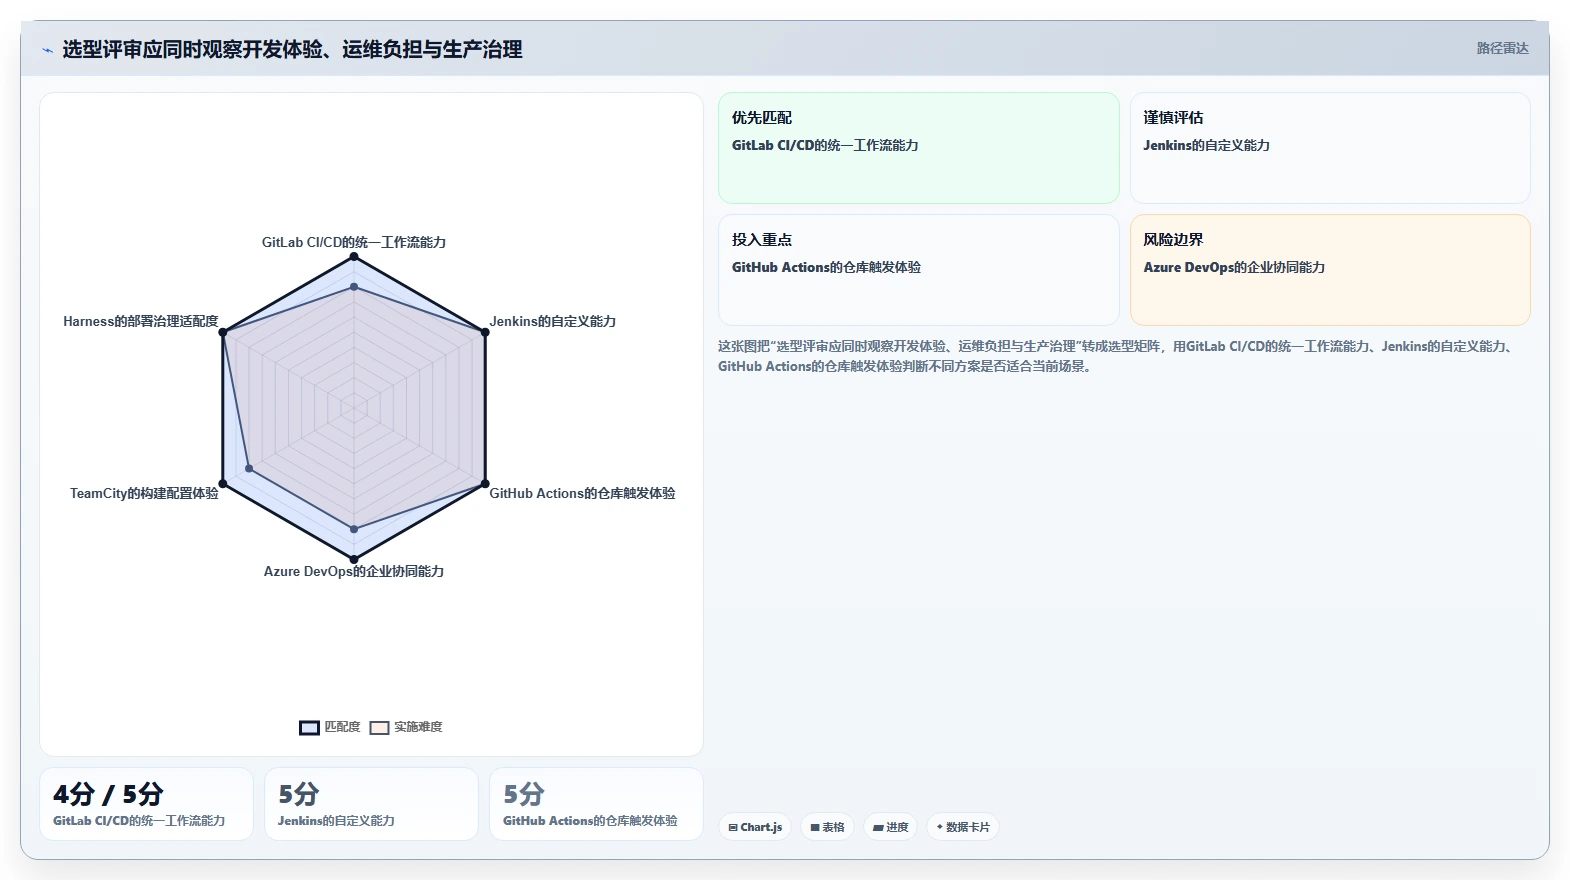Click radar axis label TeamCity的构建配置体验
This screenshot has width=1570, height=880.
point(144,493)
